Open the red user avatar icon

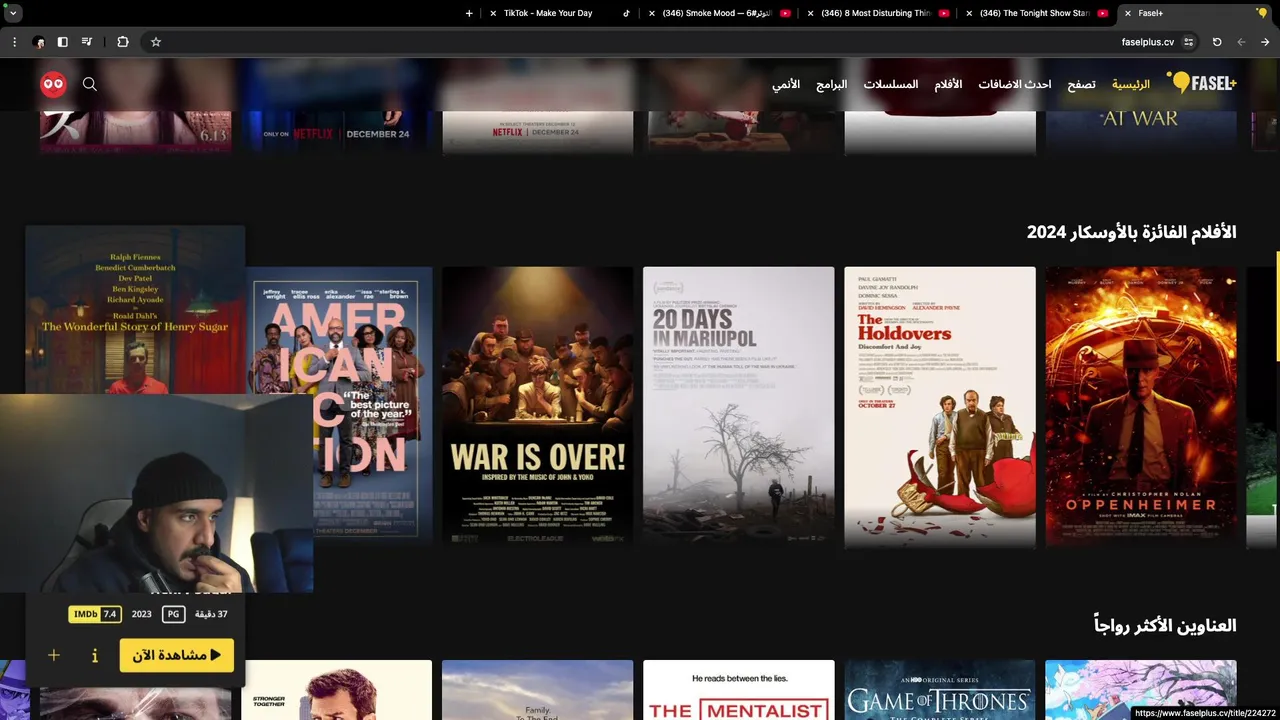coord(53,84)
